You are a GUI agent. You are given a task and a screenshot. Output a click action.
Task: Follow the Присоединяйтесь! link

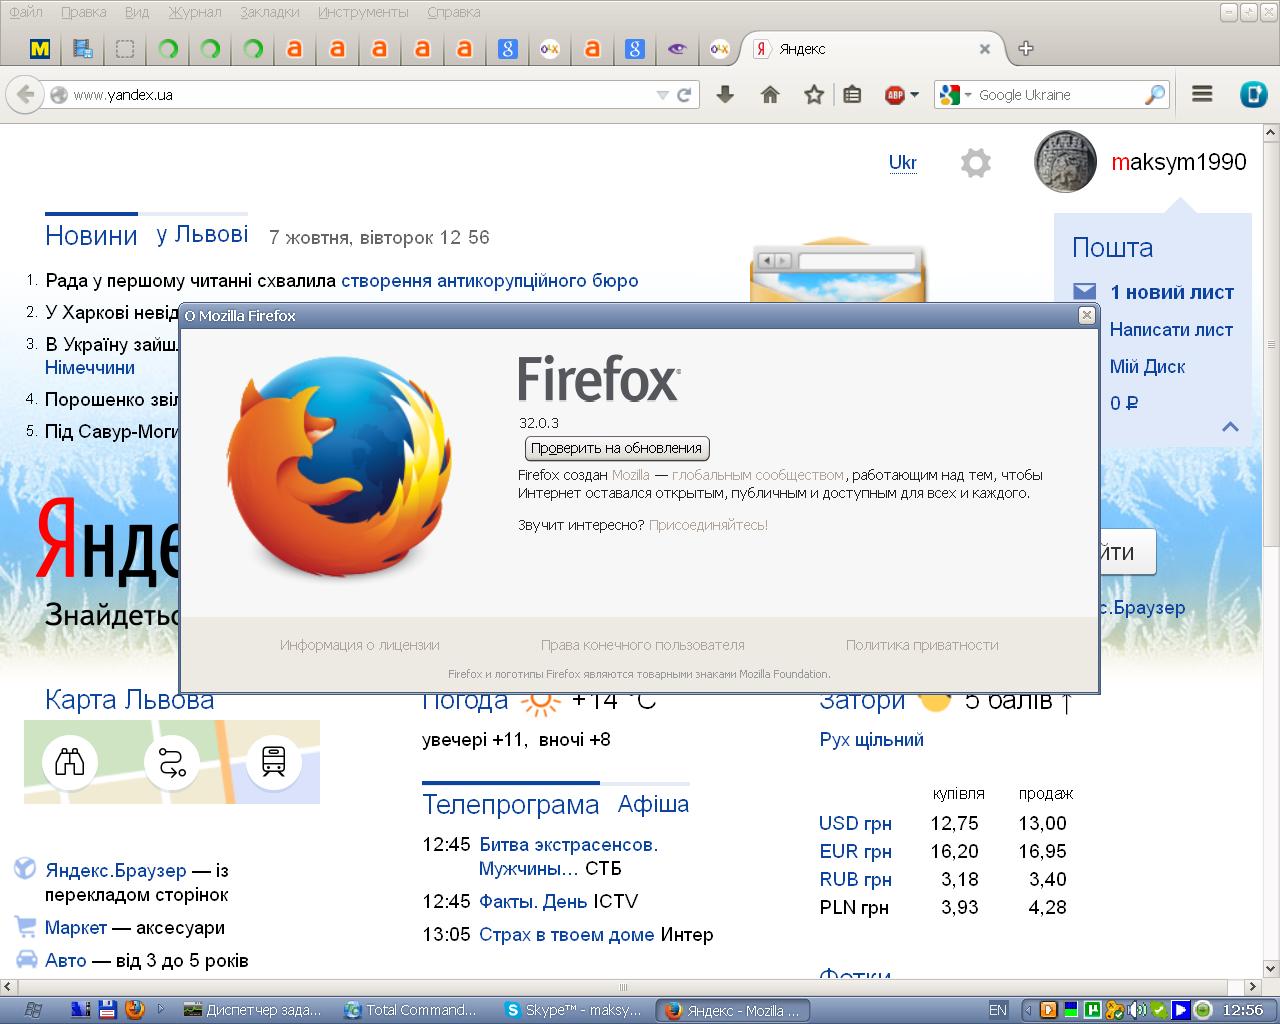708,525
